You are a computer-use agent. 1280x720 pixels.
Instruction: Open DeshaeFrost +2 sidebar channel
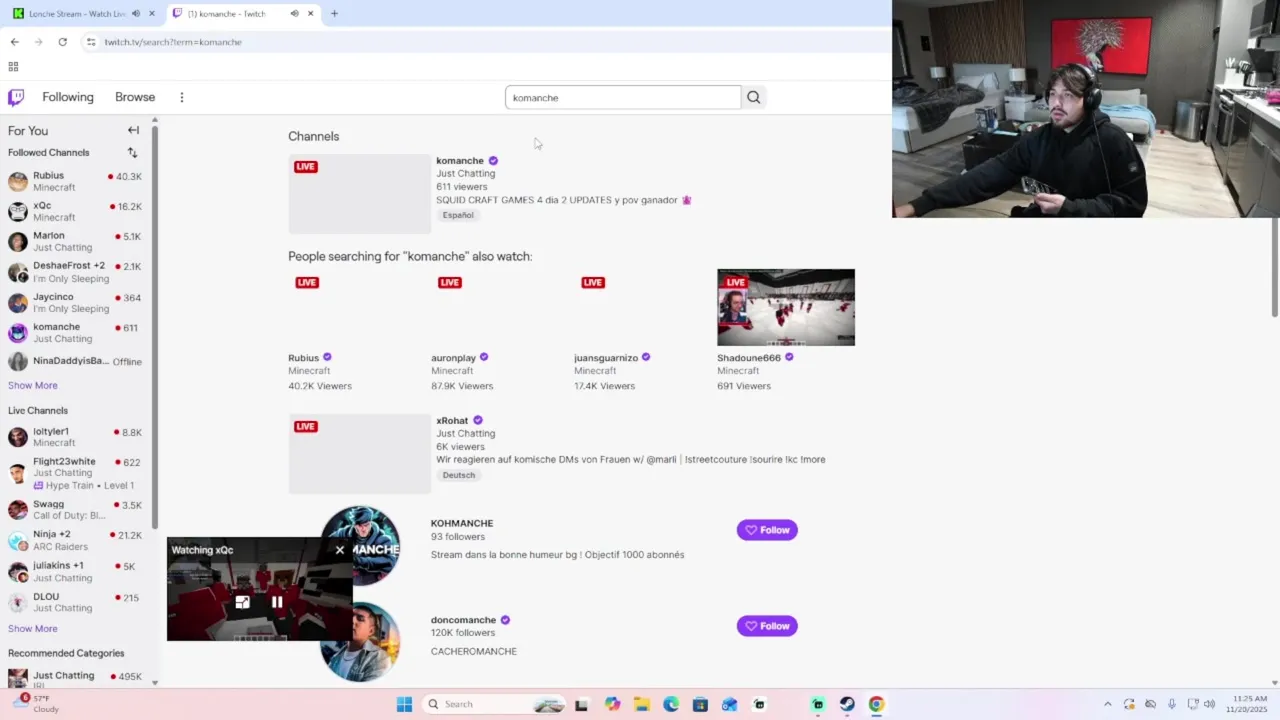pyautogui.click(x=75, y=272)
